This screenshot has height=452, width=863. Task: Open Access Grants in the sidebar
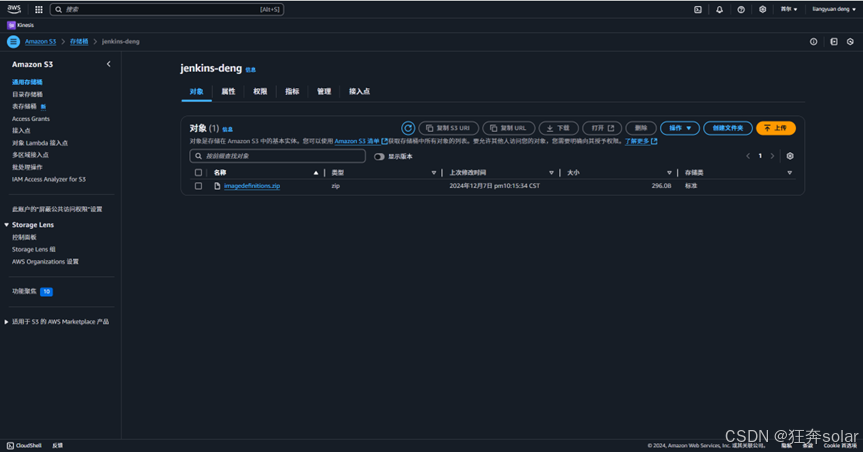tap(31, 119)
